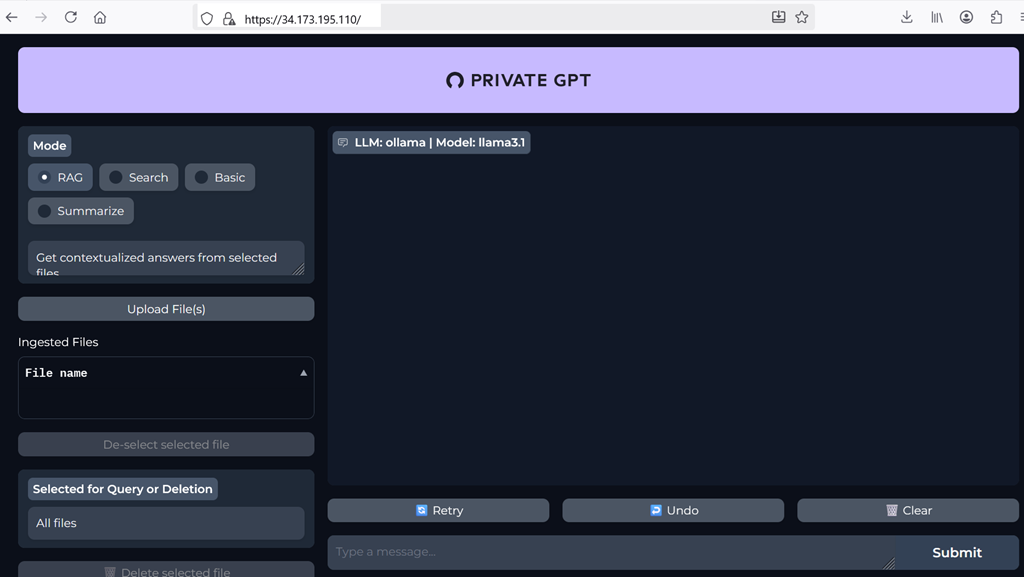Viewport: 1024px width, 577px height.
Task: Bookmark this page with star icon
Action: point(802,17)
